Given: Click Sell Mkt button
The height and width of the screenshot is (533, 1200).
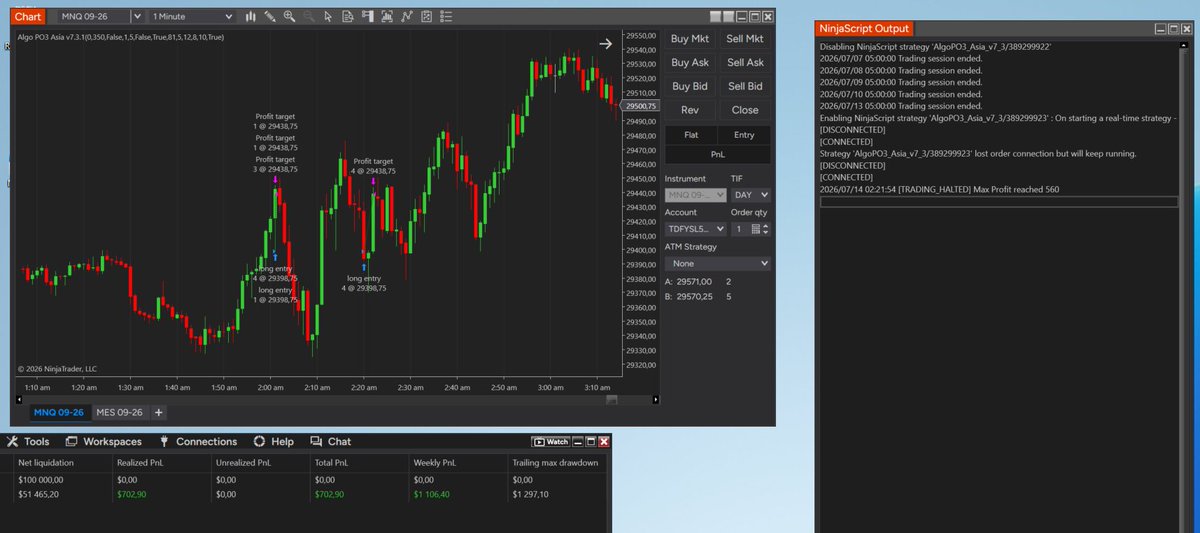Looking at the screenshot, I should point(745,39).
